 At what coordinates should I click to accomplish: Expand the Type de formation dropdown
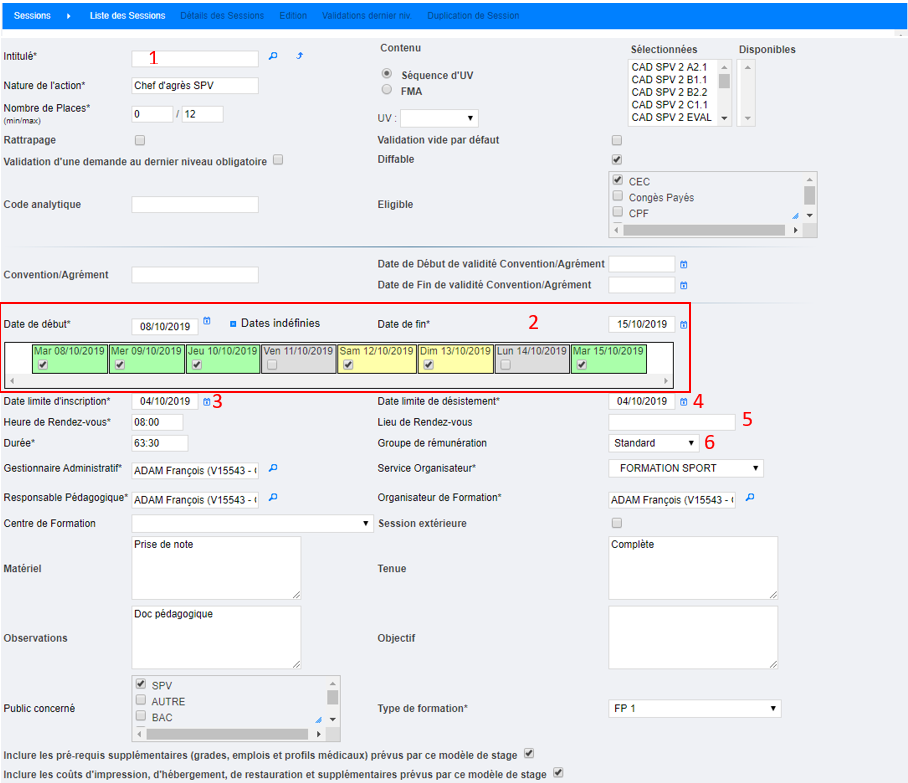pyautogui.click(x=694, y=708)
